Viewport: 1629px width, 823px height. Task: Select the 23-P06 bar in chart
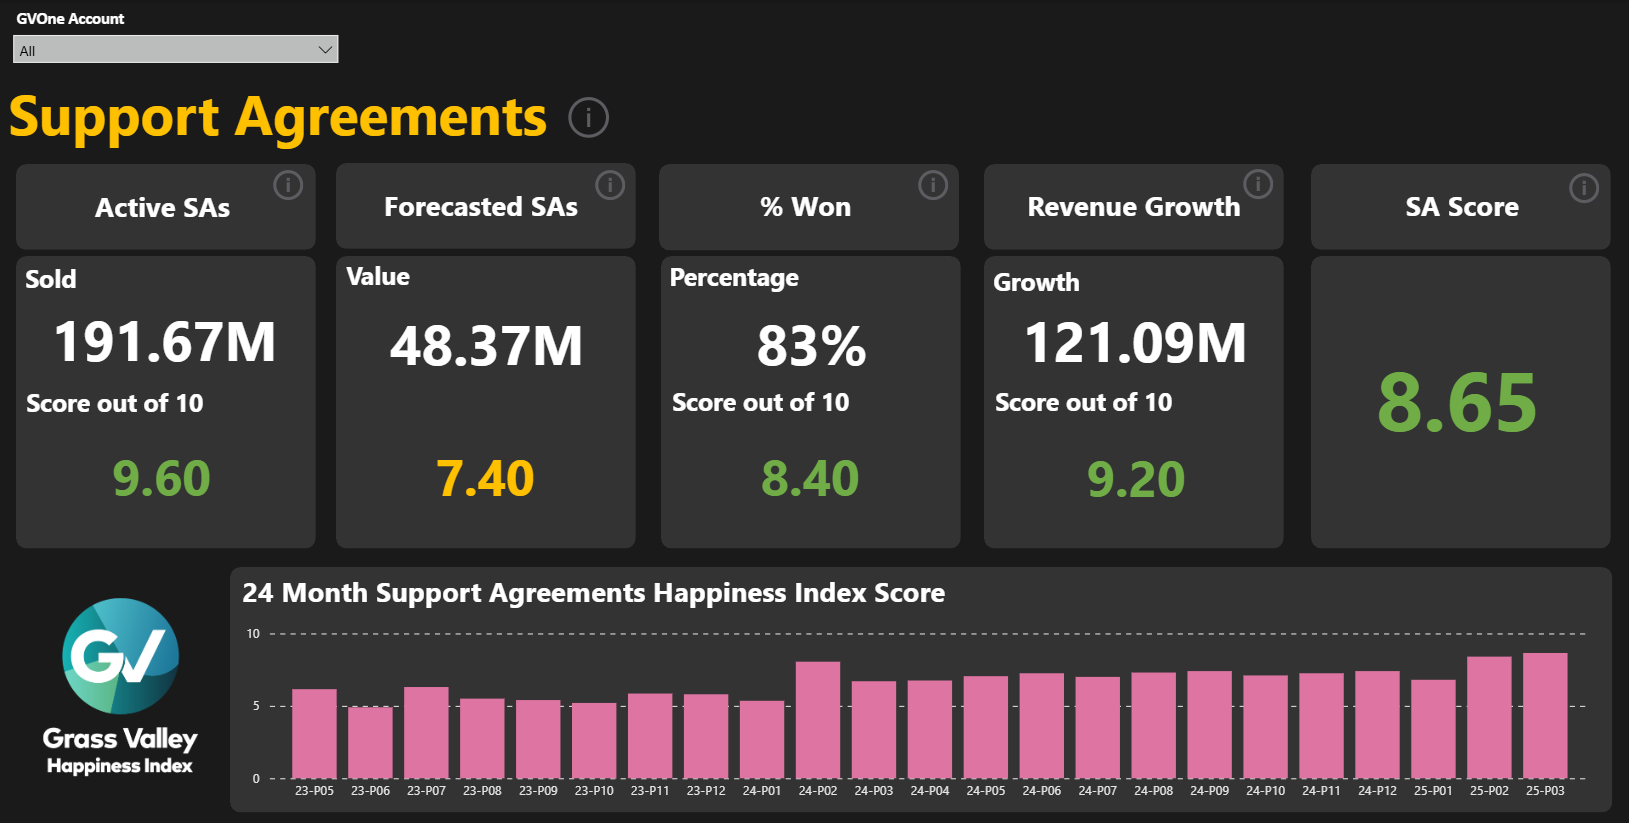click(370, 743)
